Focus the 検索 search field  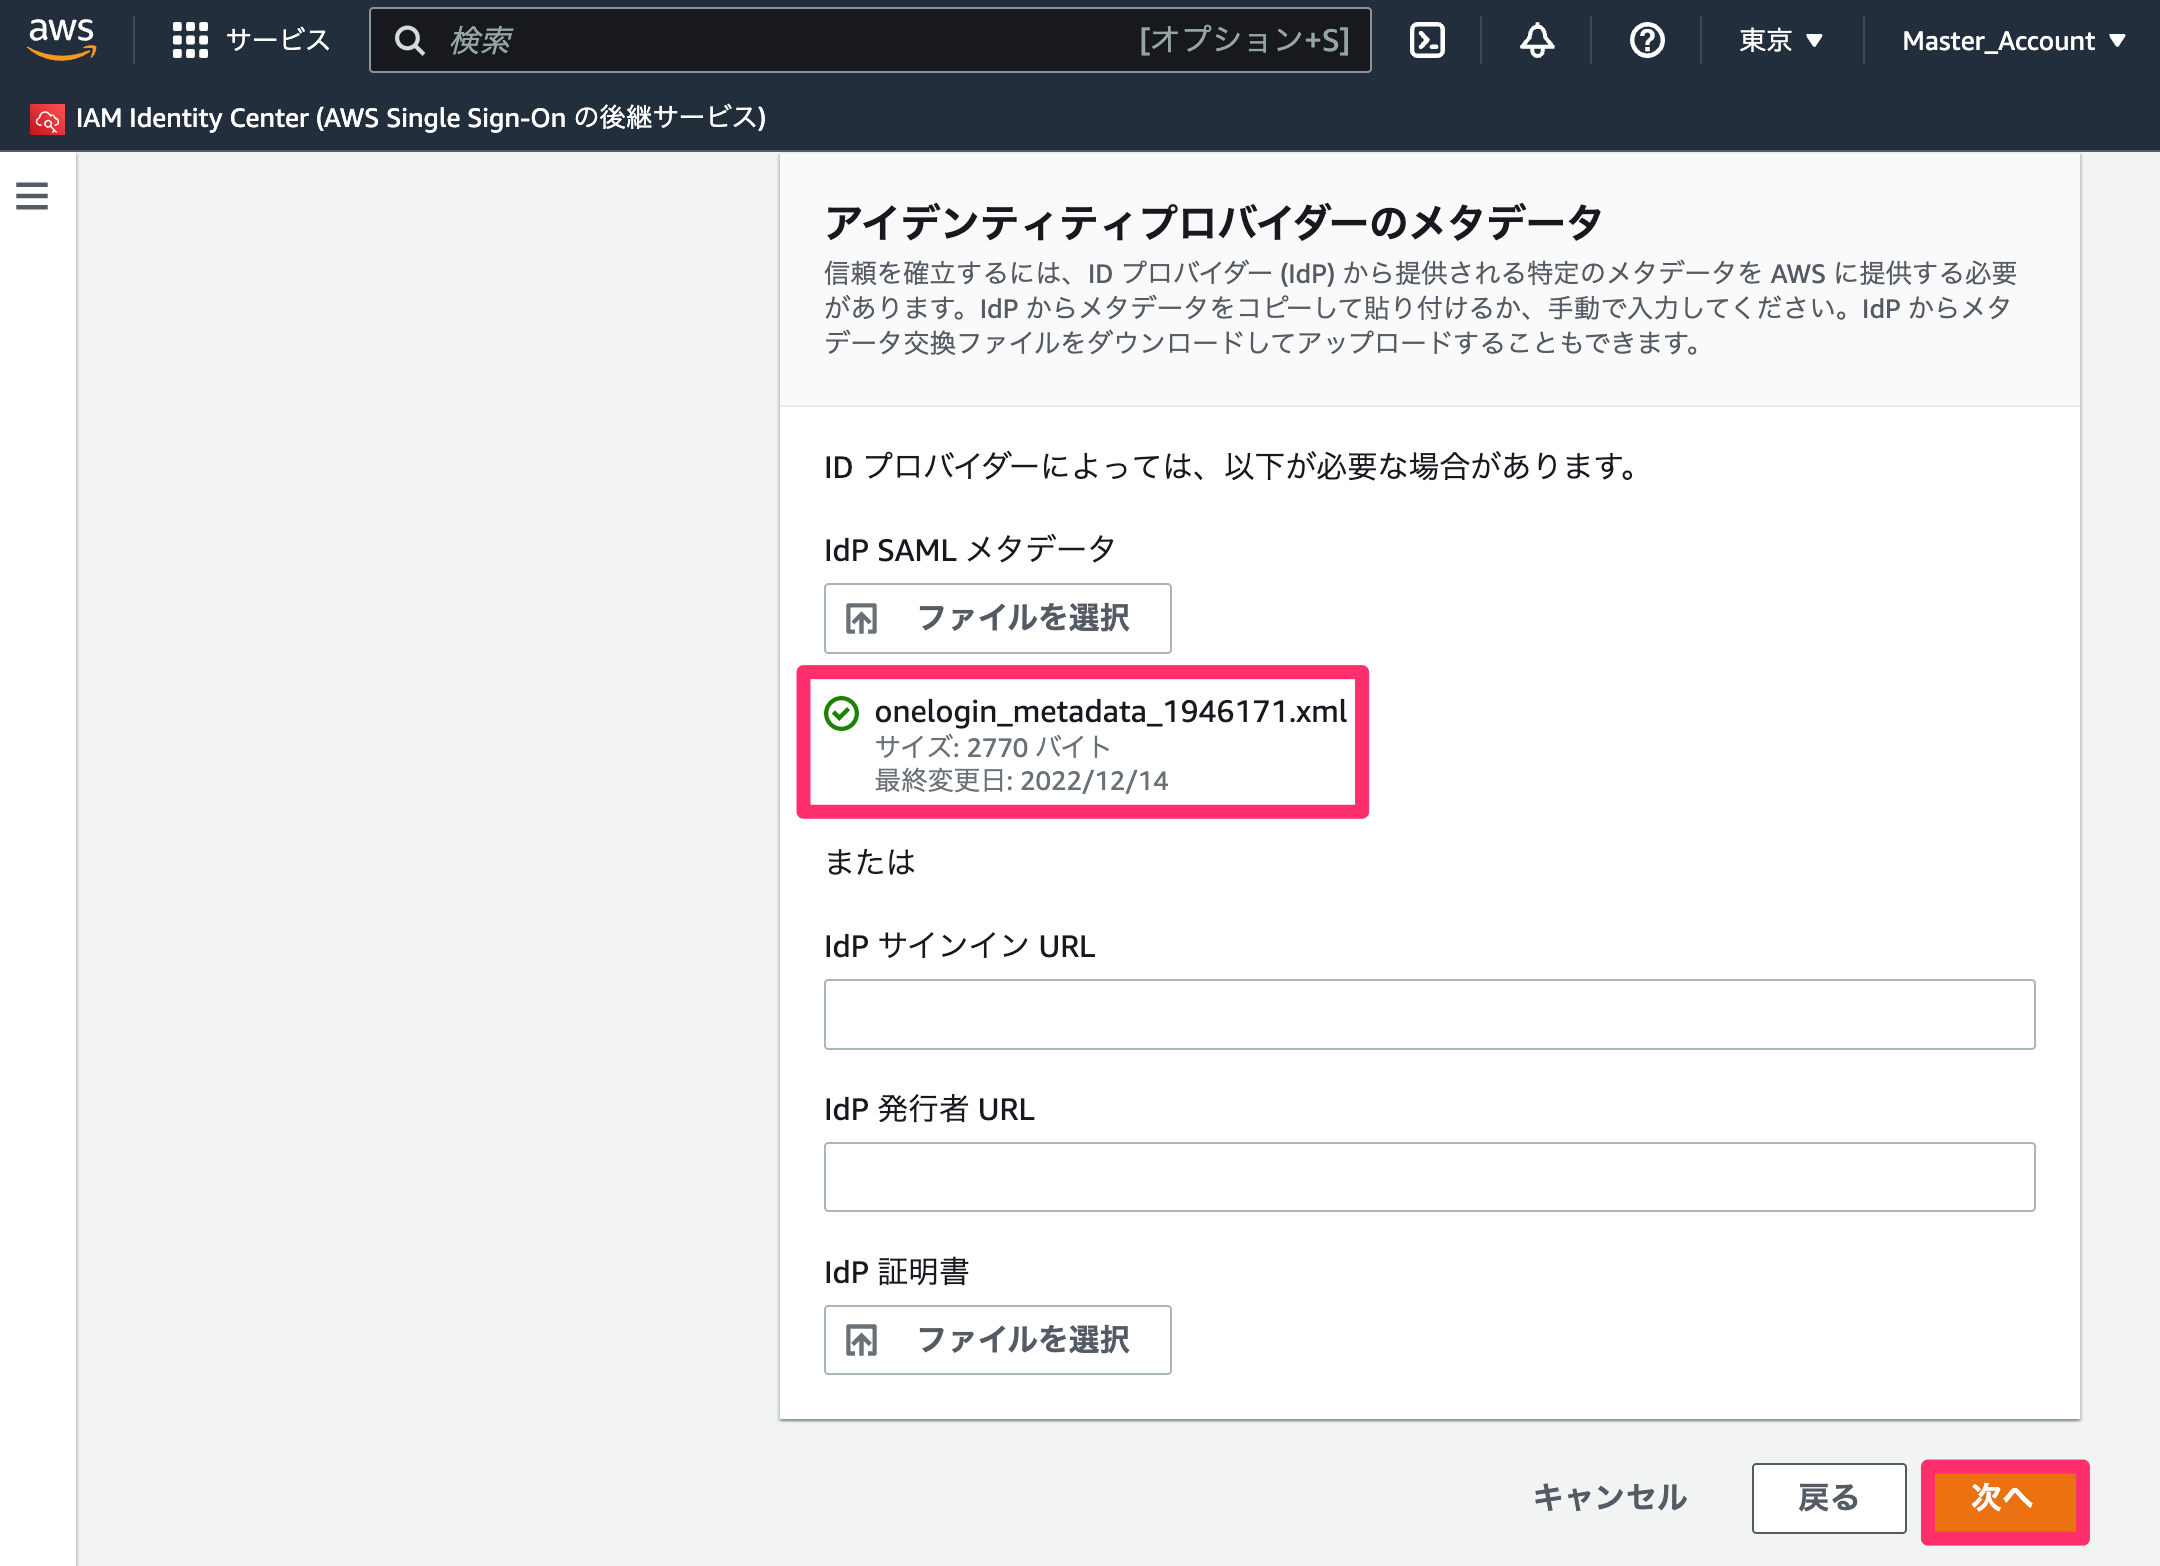(x=870, y=40)
